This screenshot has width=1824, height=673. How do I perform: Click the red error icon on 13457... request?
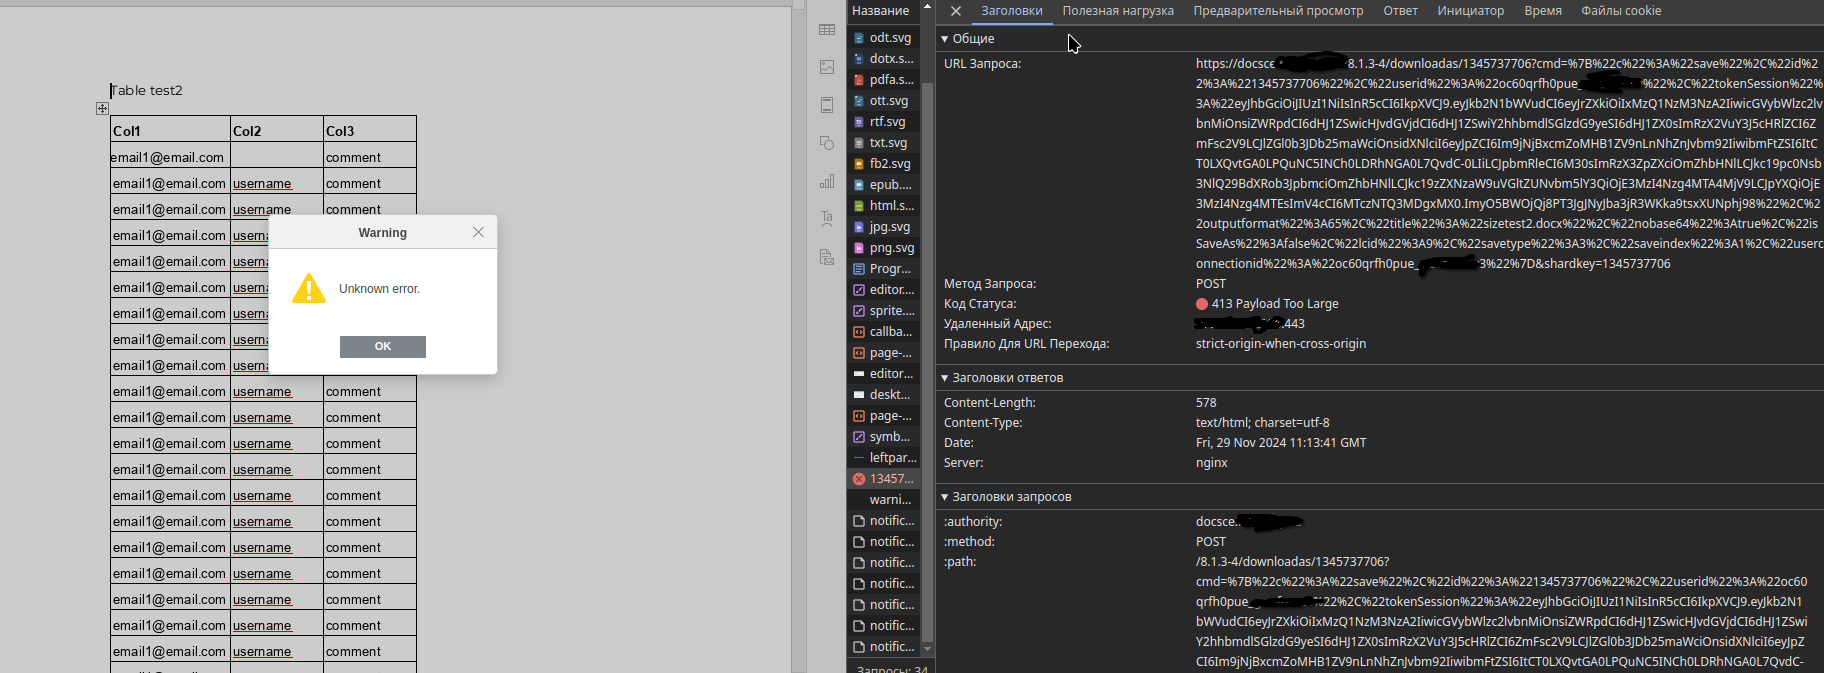coord(858,479)
